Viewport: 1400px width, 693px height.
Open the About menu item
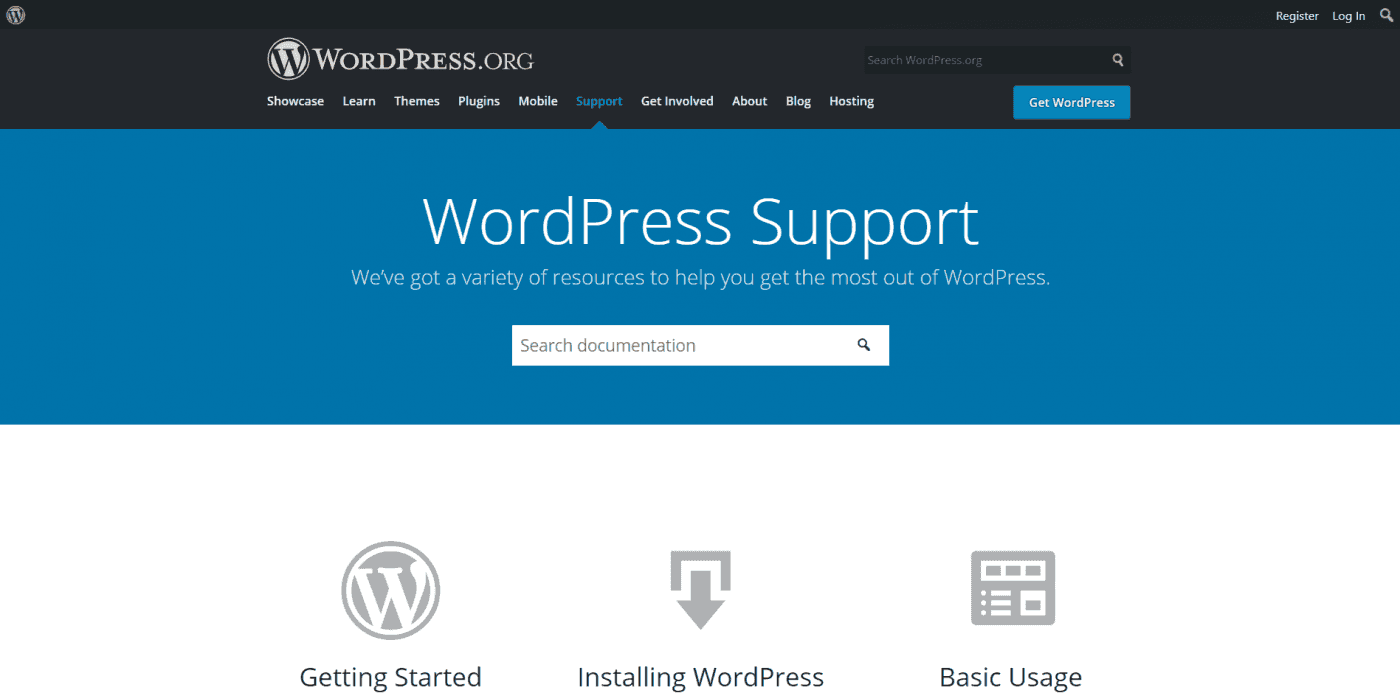749,101
